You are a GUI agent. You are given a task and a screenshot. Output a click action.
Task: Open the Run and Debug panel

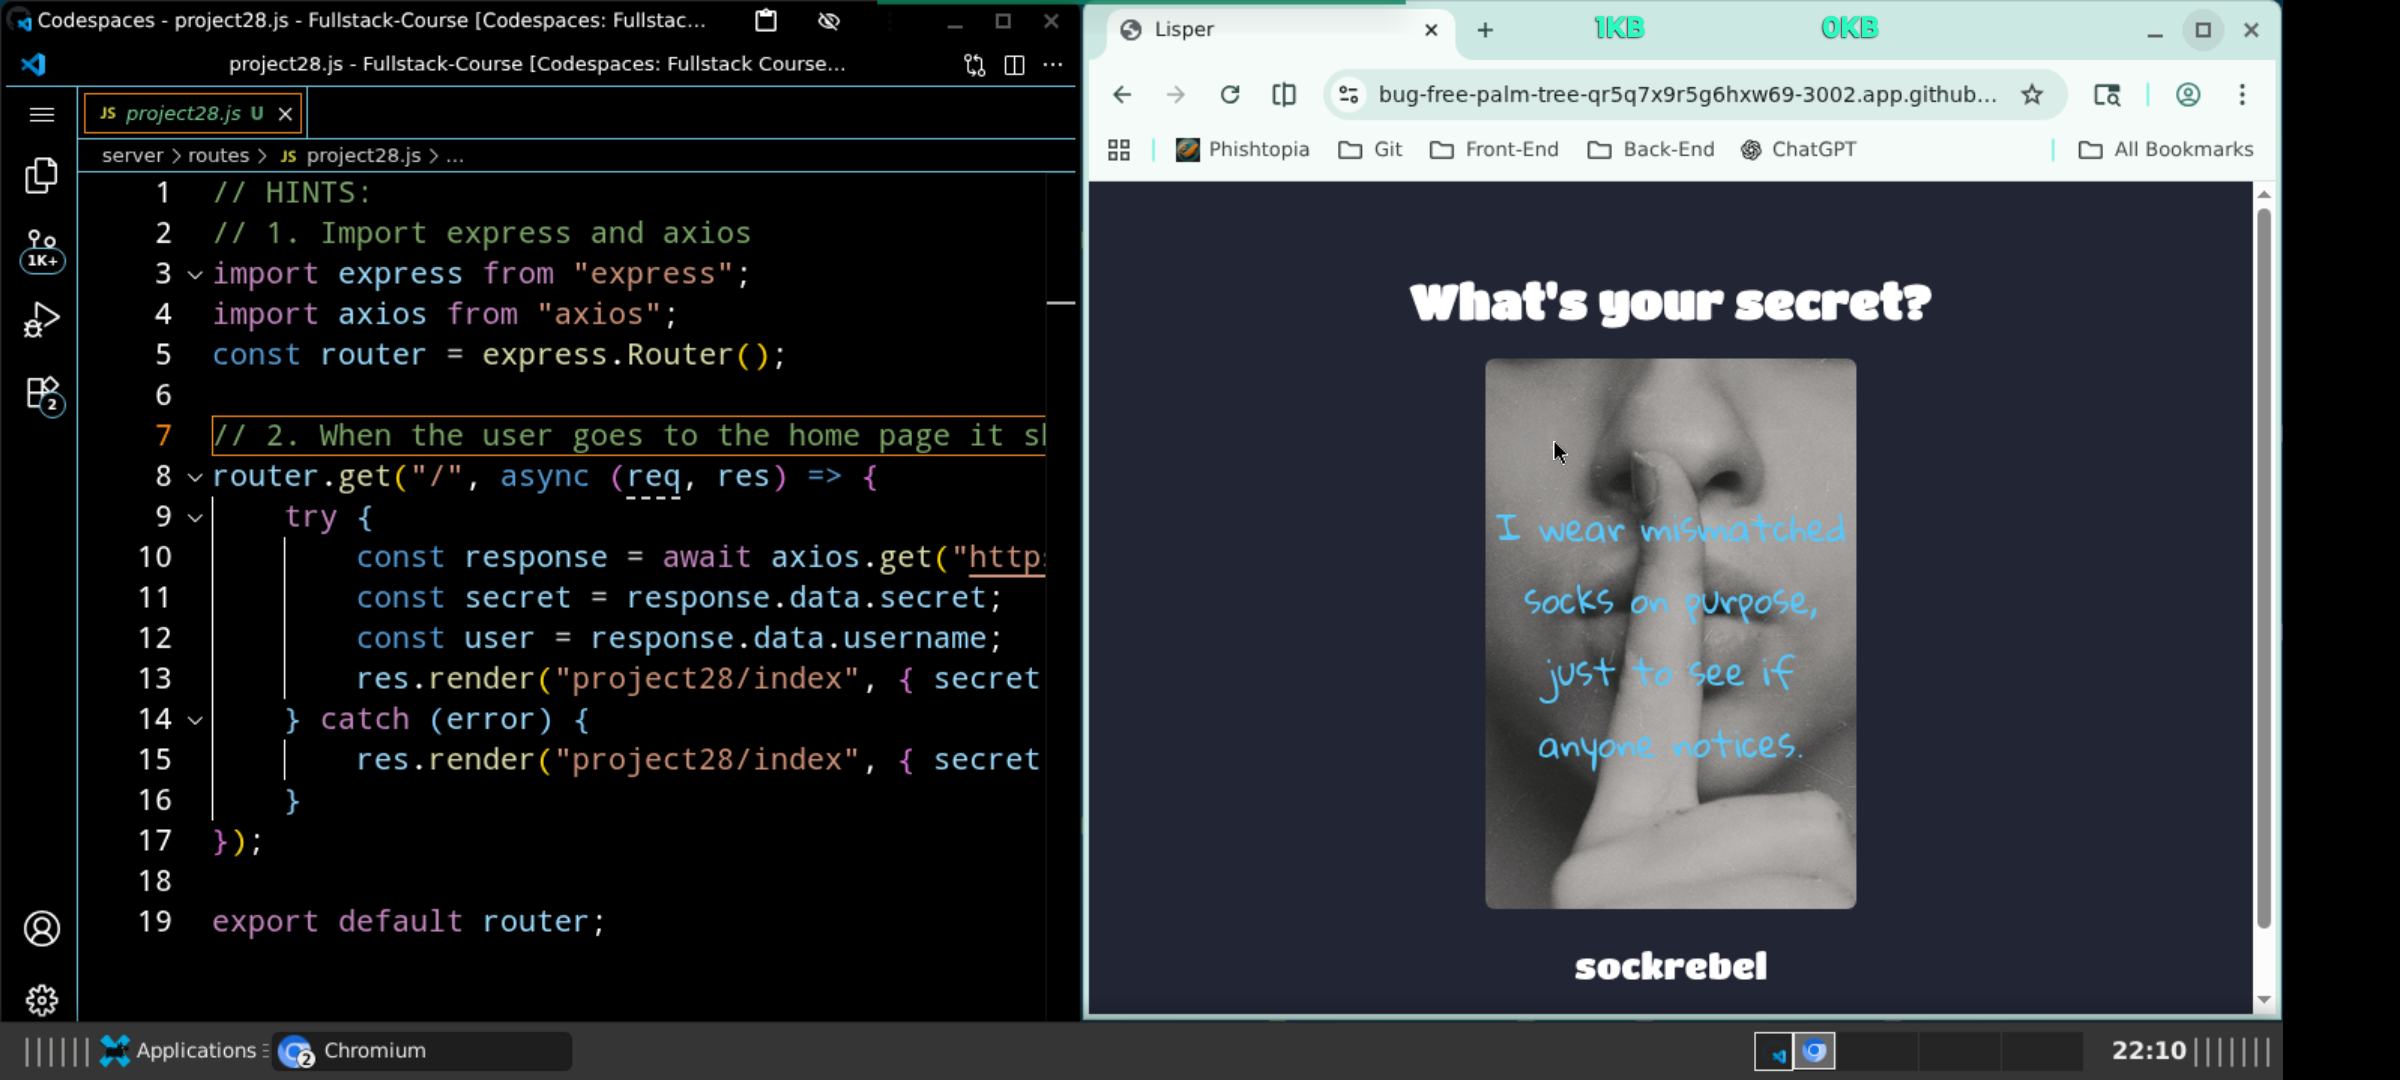point(42,318)
